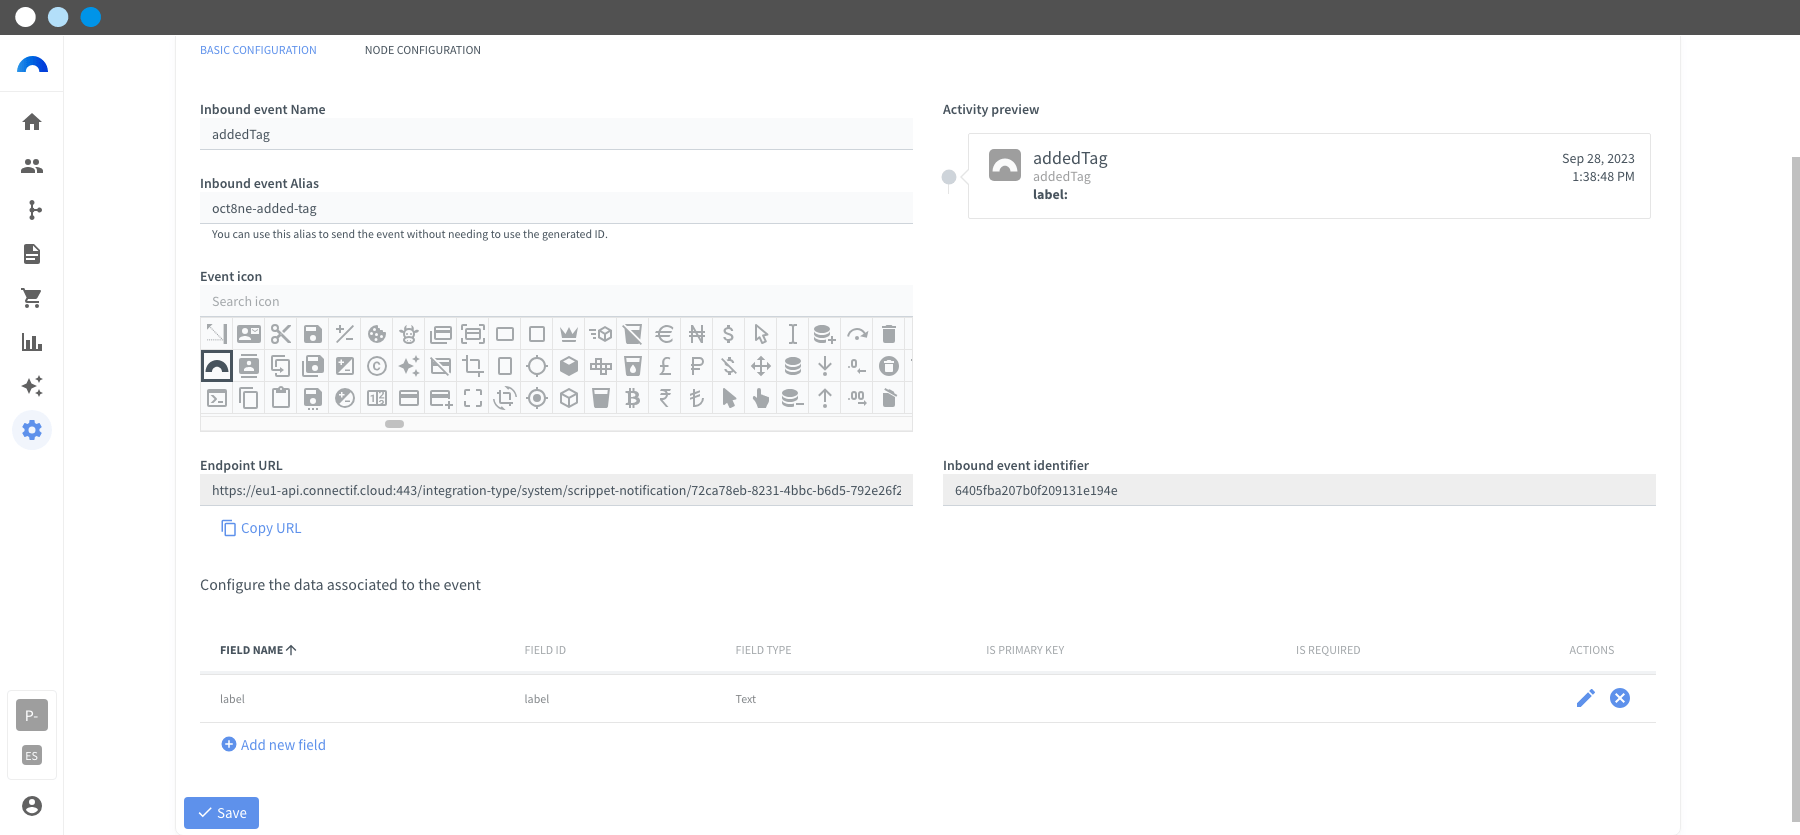The height and width of the screenshot is (835, 1800).
Task: Select the dollar sign event icon
Action: click(x=729, y=334)
